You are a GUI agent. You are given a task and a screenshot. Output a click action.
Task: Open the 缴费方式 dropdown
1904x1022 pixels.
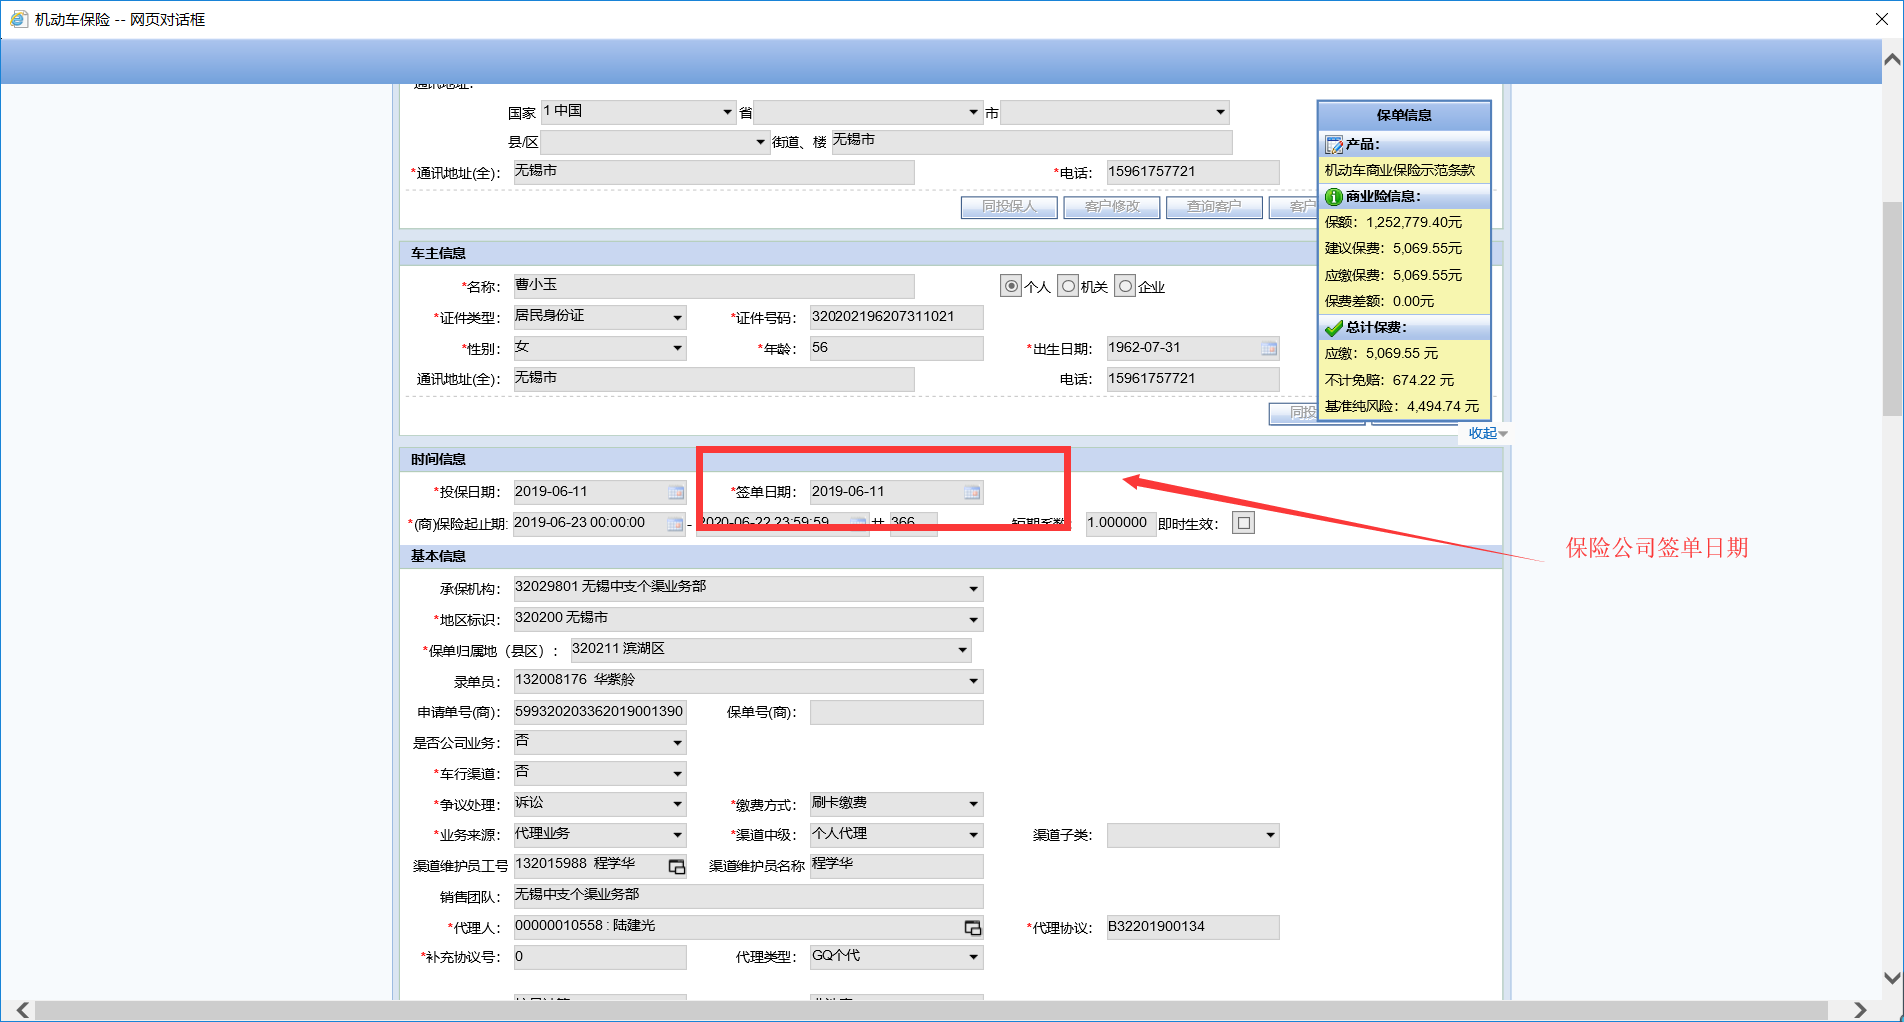click(973, 804)
